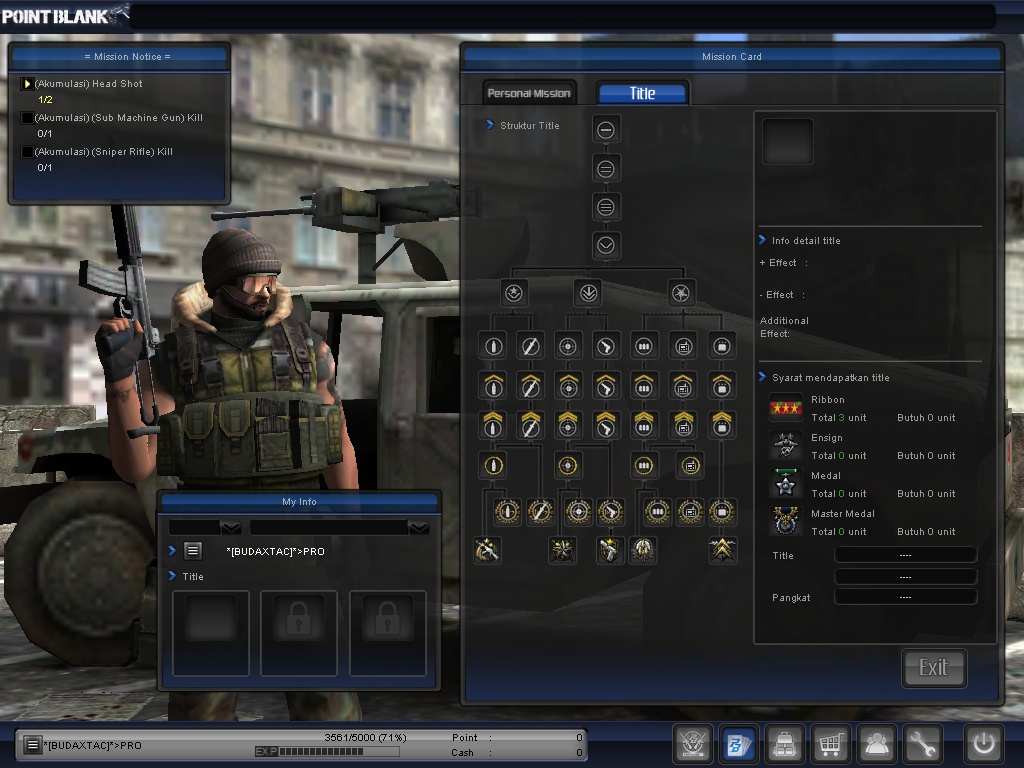Select the last locked title slot
This screenshot has width=1024, height=768.
pyautogui.click(x=388, y=633)
